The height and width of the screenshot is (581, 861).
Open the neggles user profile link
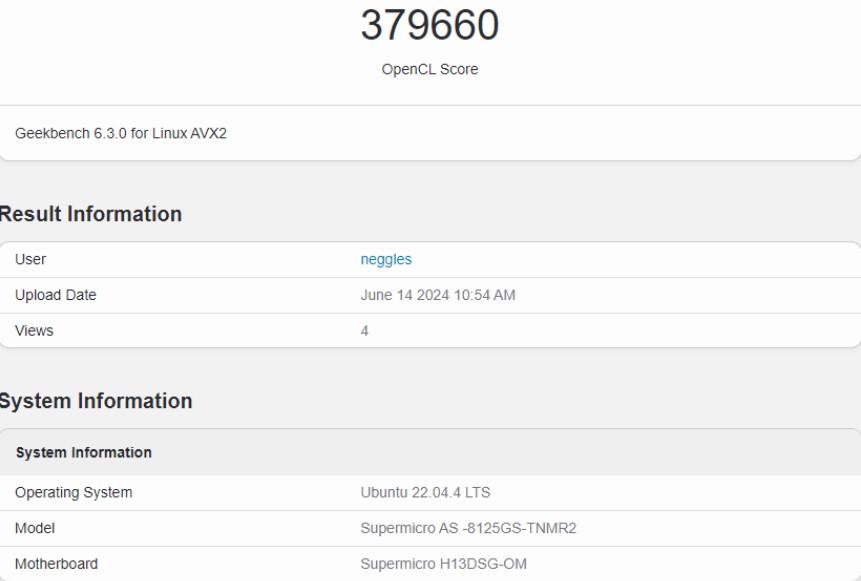[x=386, y=259]
